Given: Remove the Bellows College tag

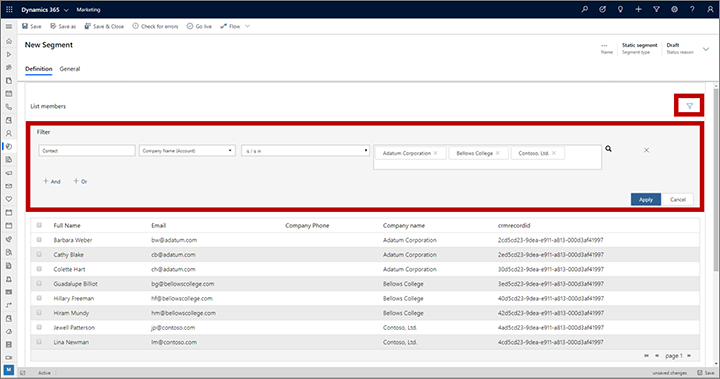Looking at the screenshot, I should 497,153.
